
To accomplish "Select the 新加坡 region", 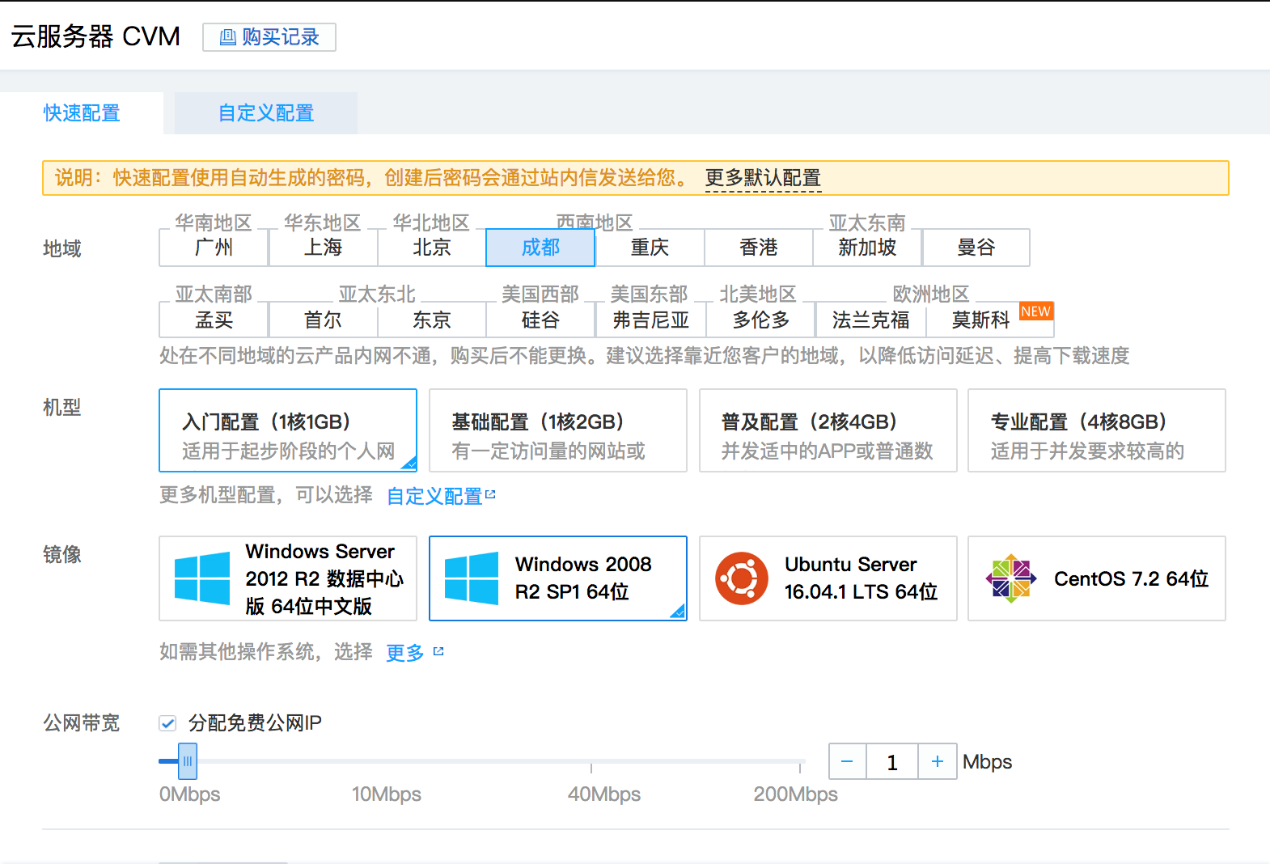I will [867, 247].
